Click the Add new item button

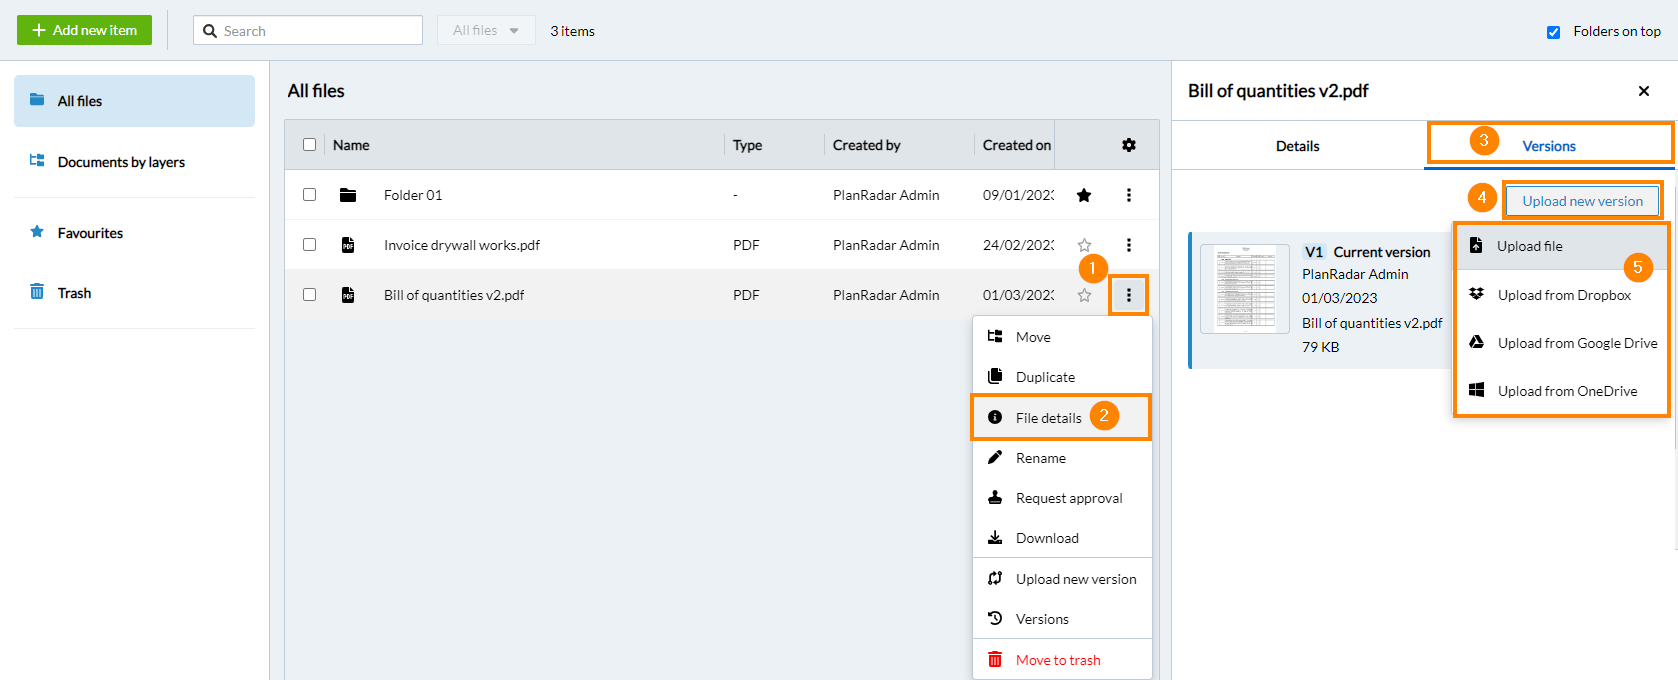85,30
